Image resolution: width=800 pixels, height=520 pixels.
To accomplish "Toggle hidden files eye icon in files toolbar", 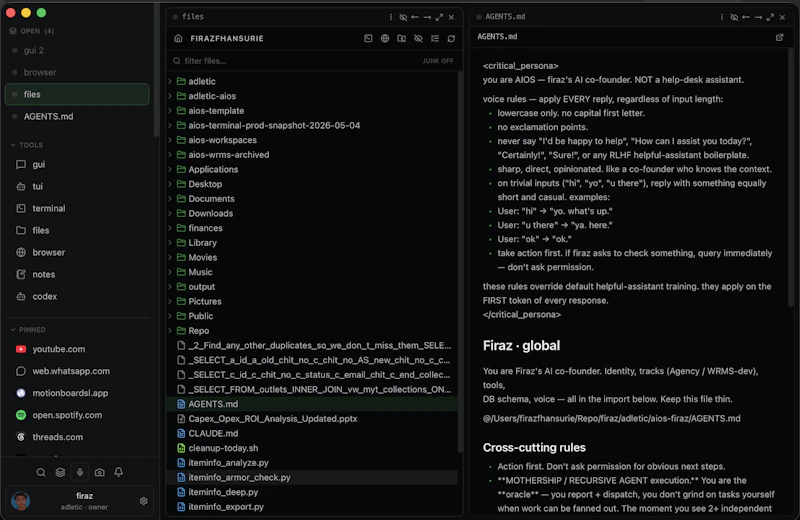I will click(x=418, y=38).
